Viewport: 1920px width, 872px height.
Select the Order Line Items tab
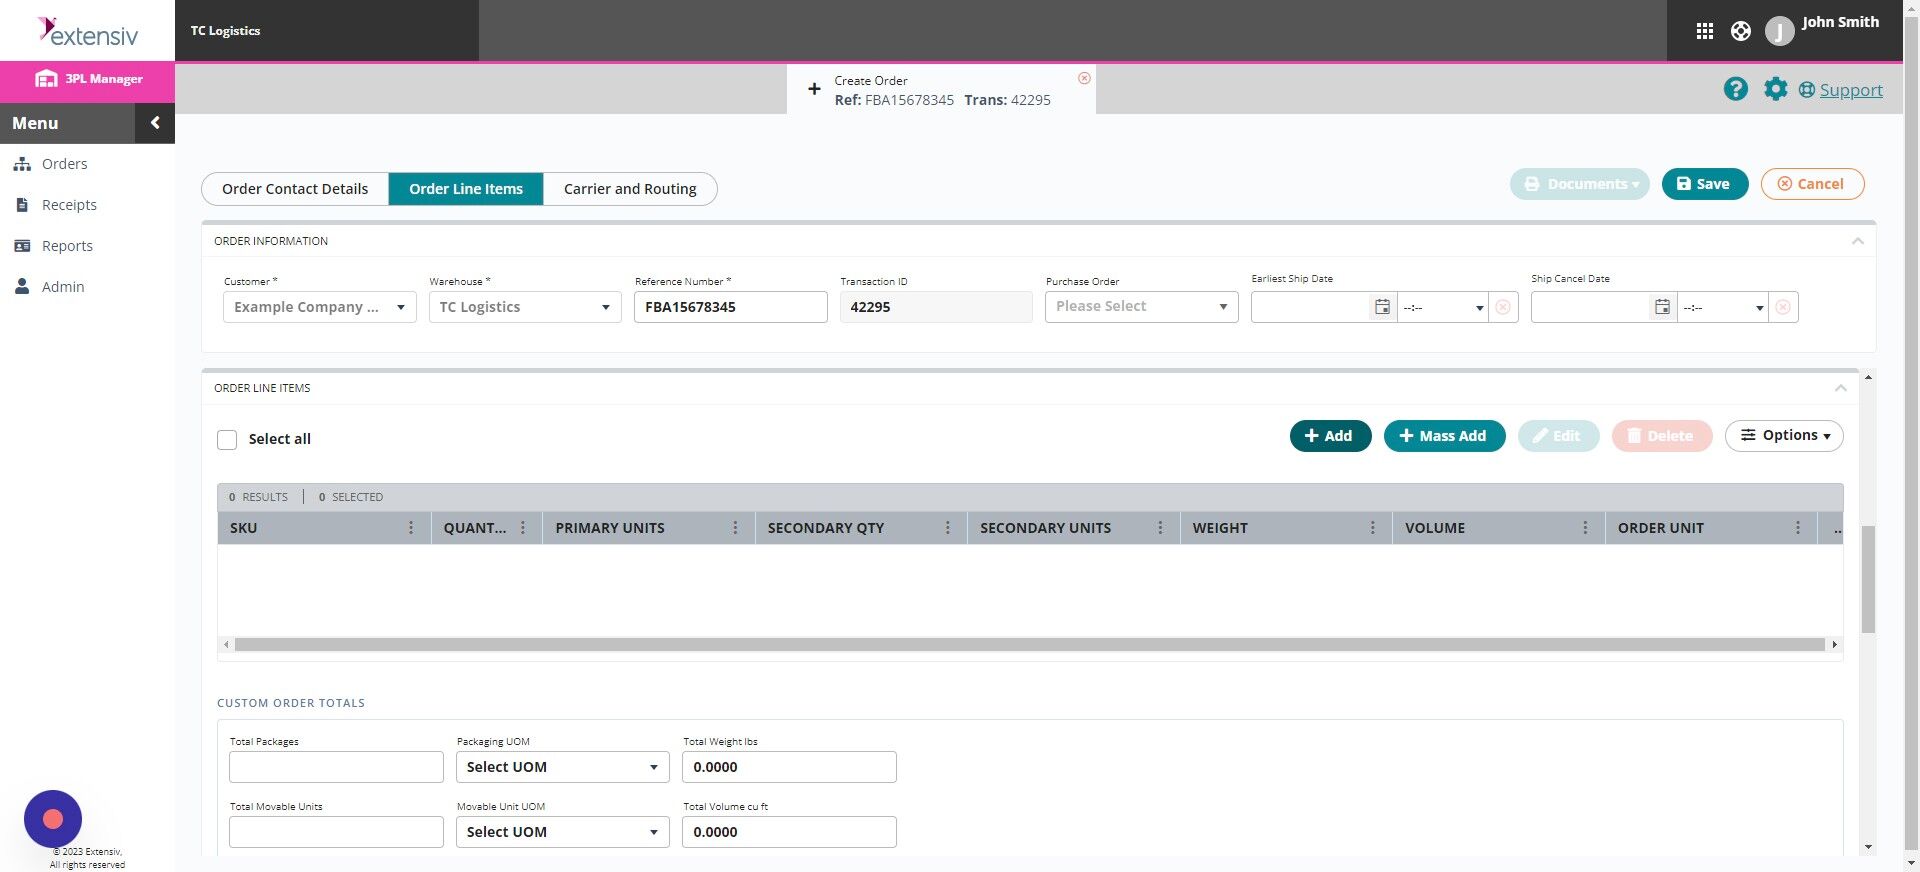466,189
